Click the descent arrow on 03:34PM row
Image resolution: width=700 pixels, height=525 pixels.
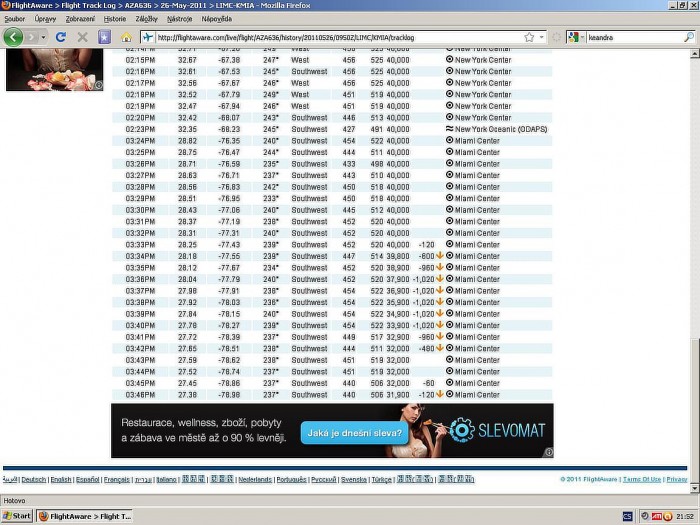[x=439, y=256]
